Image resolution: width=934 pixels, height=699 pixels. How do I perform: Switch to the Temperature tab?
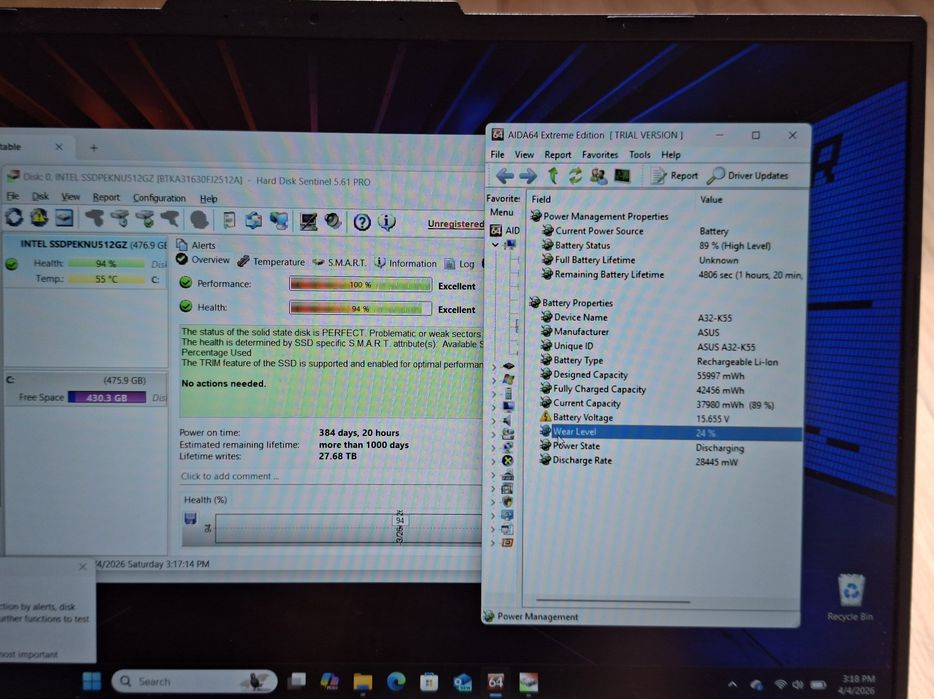click(271, 262)
